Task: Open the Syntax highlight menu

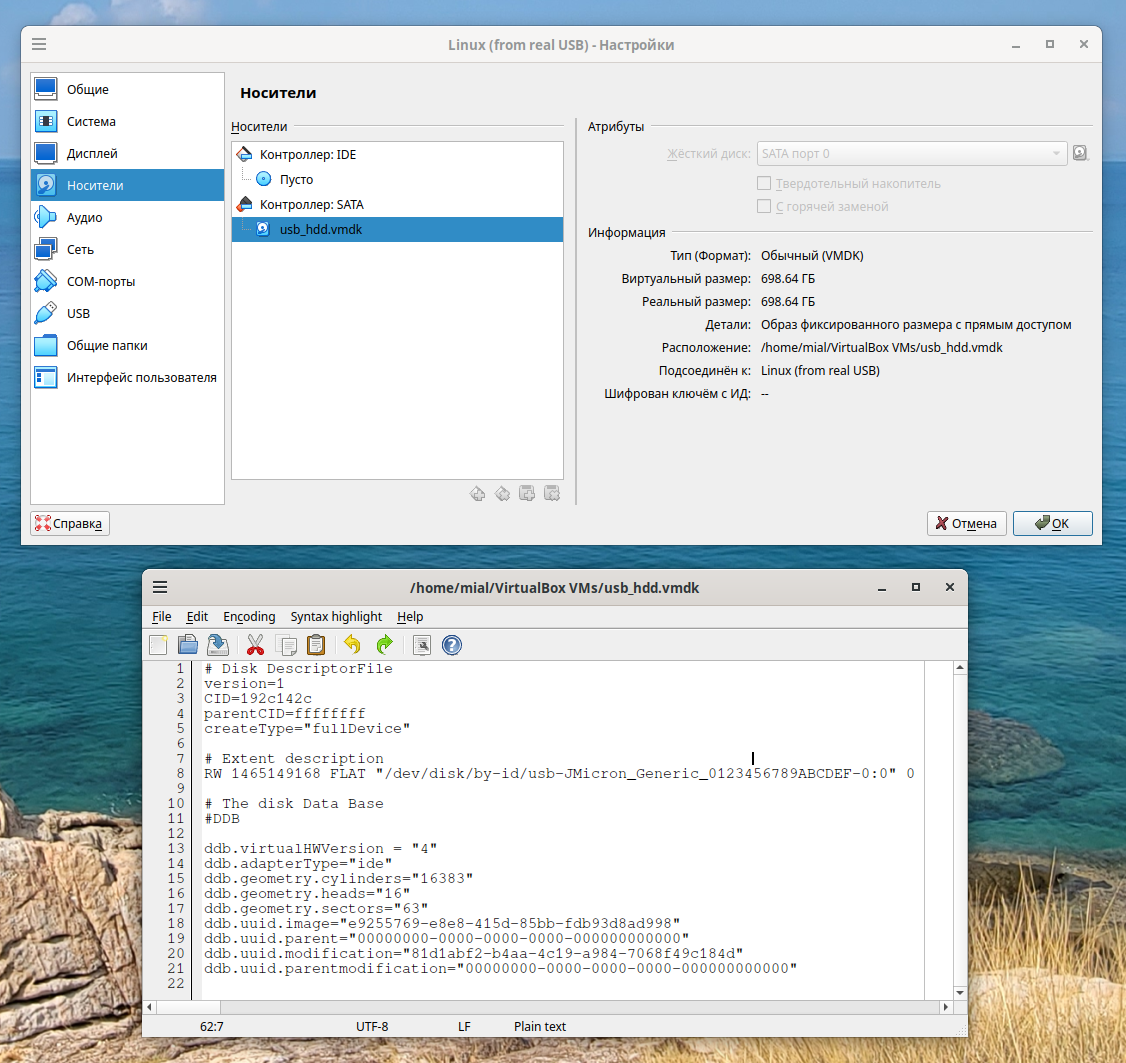Action: 336,617
